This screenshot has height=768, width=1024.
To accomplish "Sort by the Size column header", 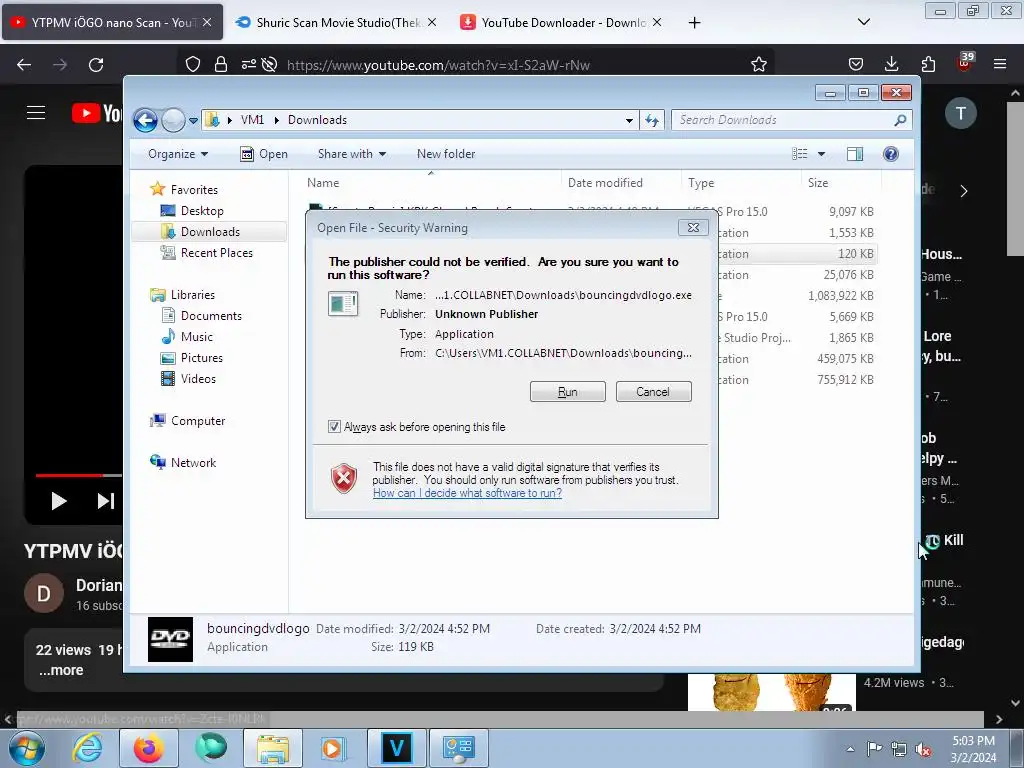I will click(841, 183).
